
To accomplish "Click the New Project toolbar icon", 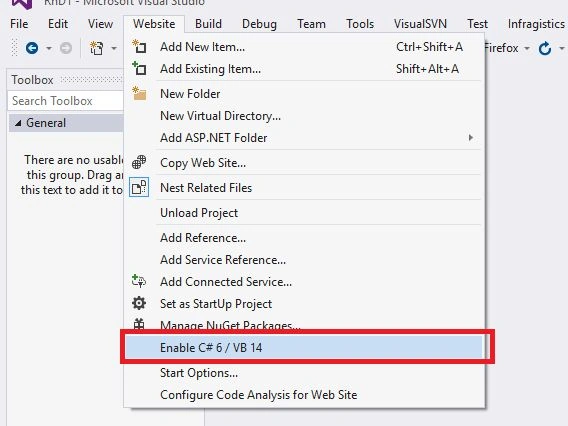I will point(96,48).
